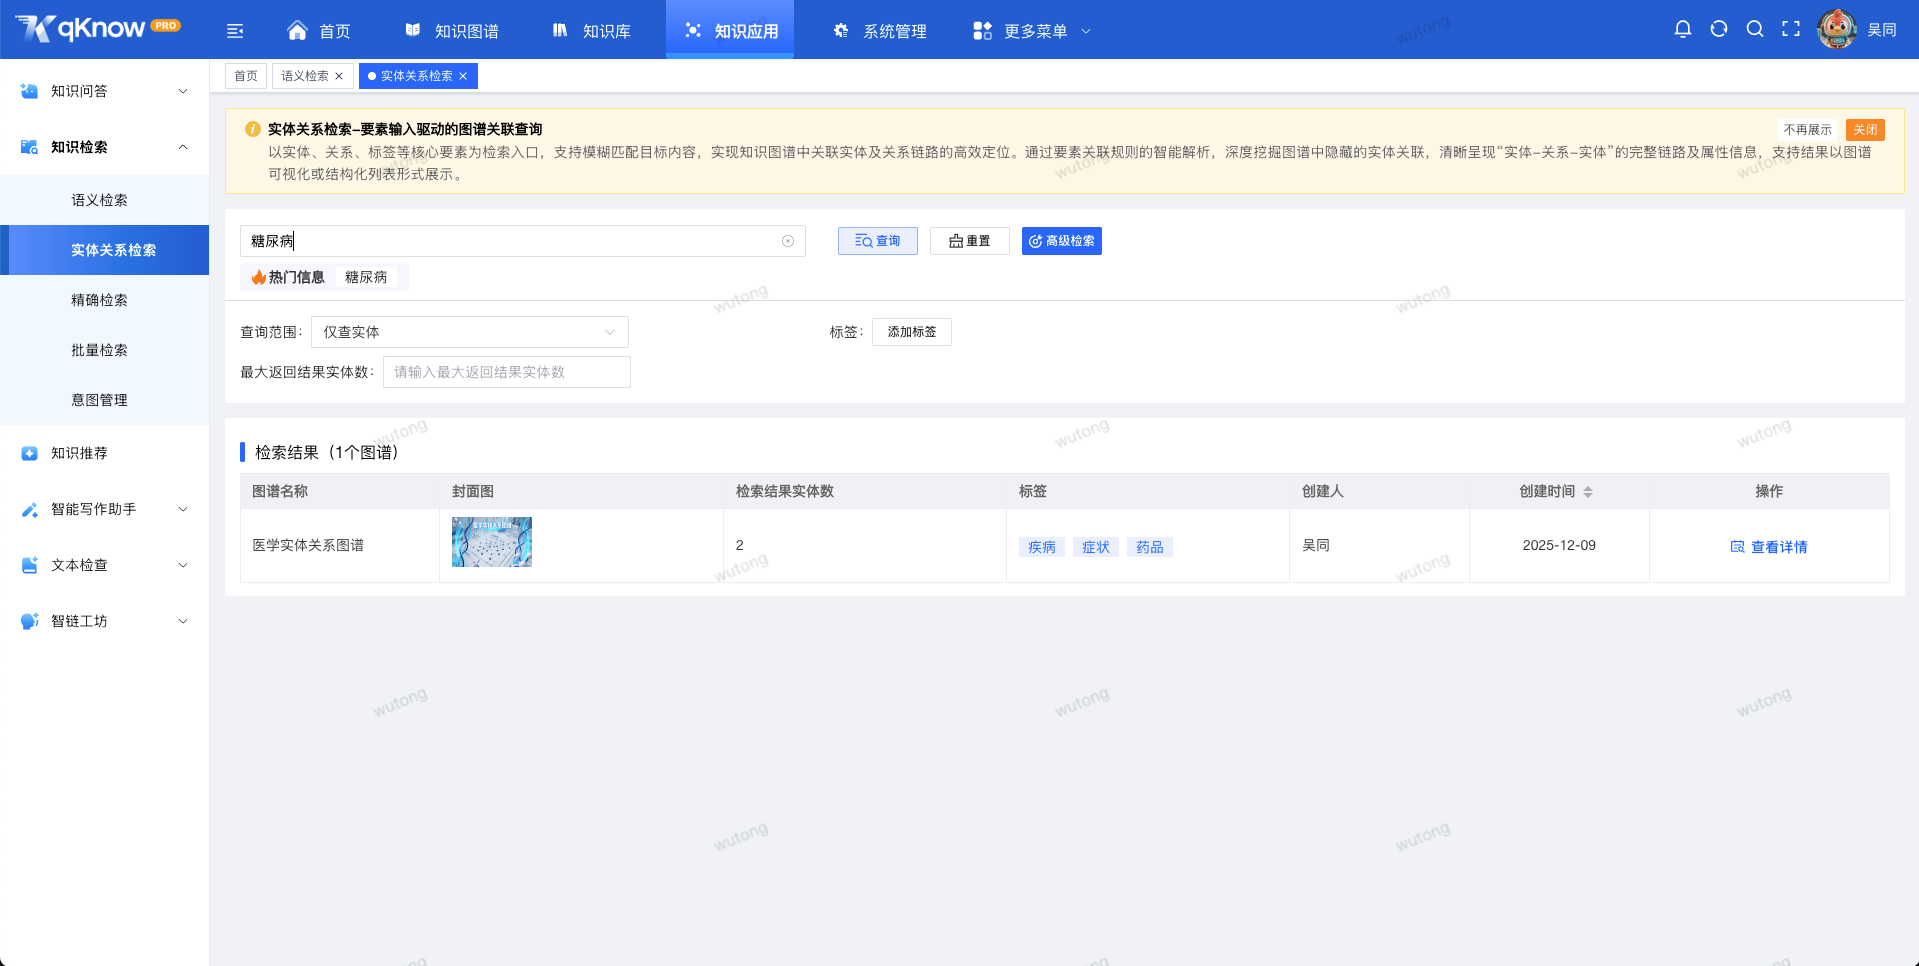Open 查看详情 for the medical graph

1777,546
